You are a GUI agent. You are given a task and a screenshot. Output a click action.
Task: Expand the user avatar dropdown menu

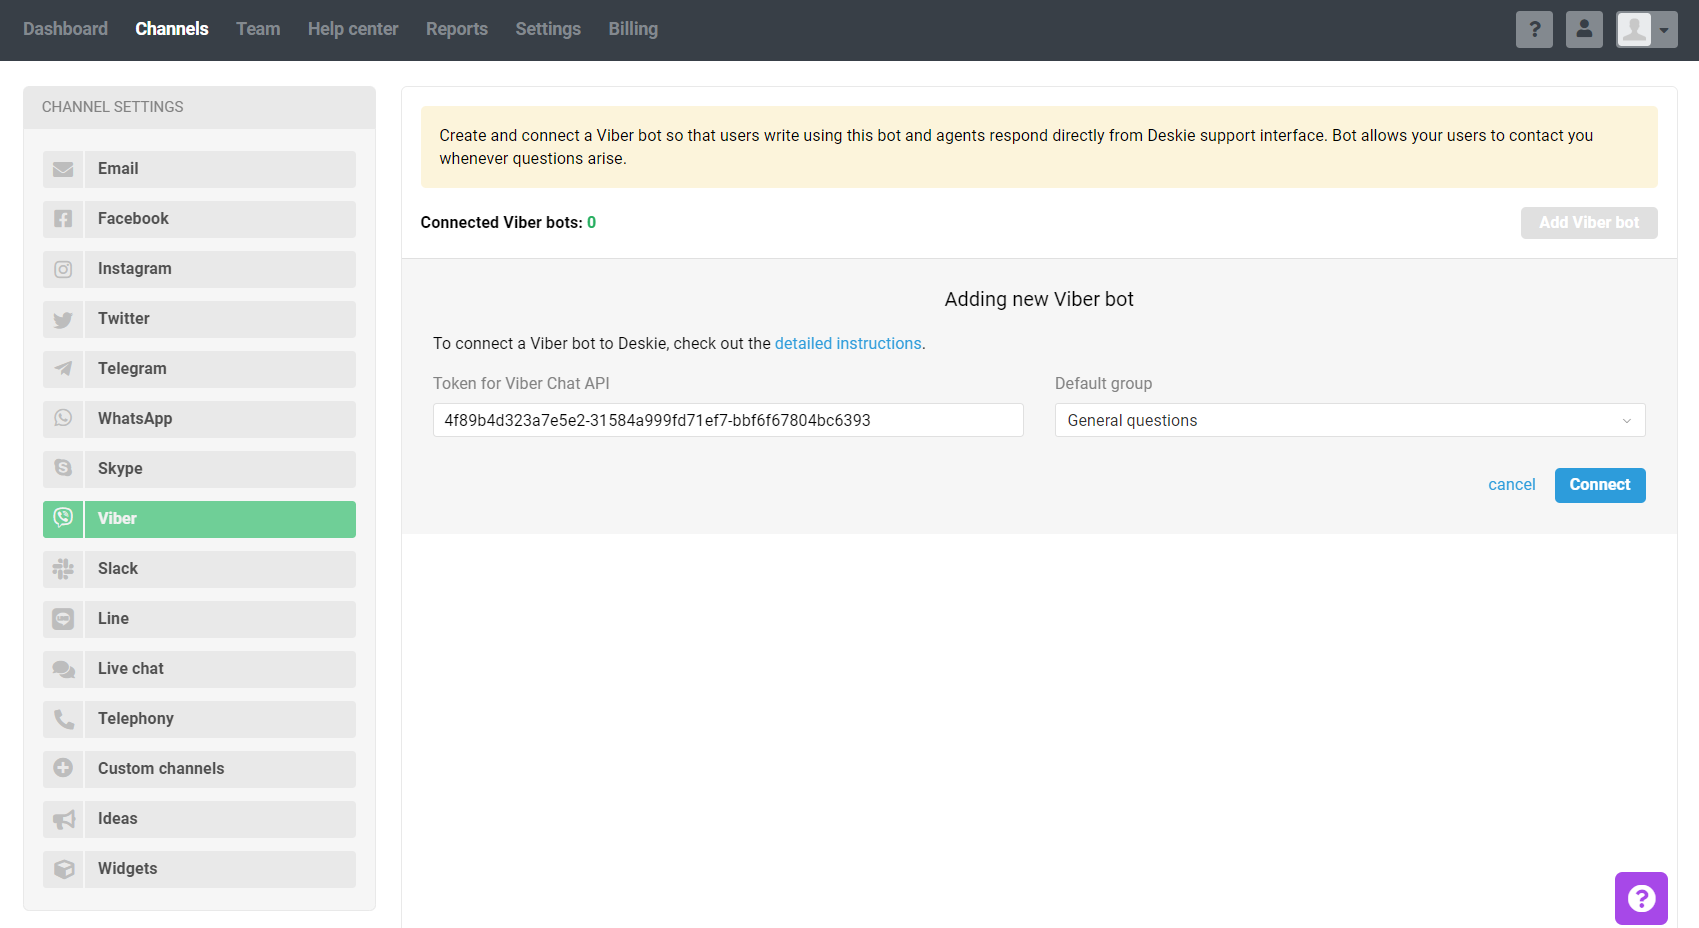(1647, 30)
